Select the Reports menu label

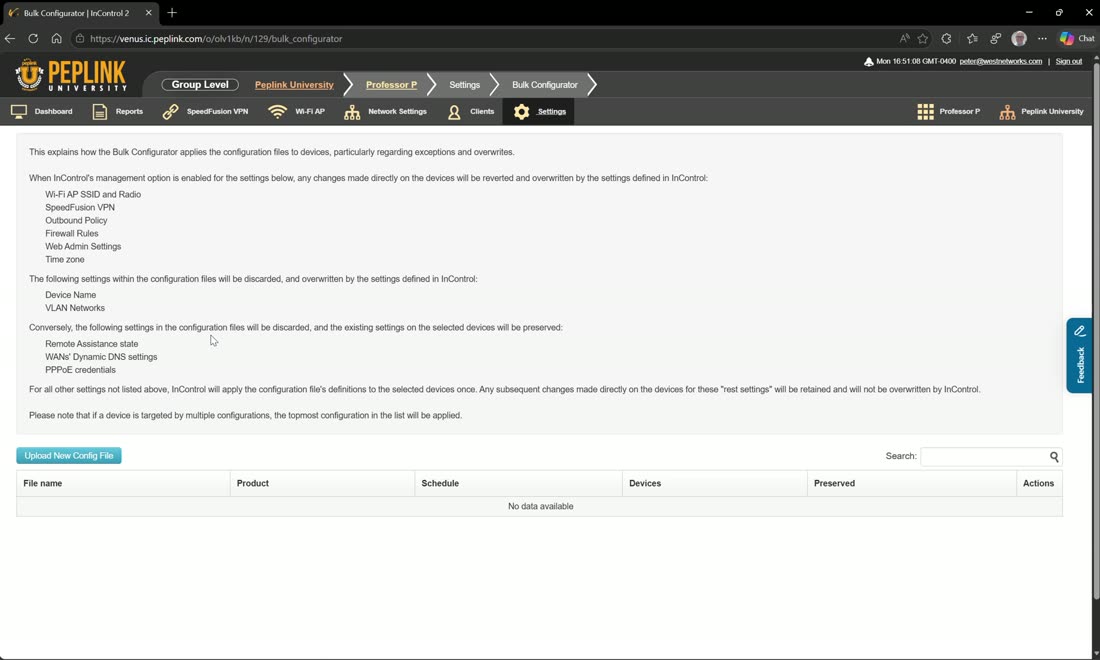pyautogui.click(x=129, y=112)
